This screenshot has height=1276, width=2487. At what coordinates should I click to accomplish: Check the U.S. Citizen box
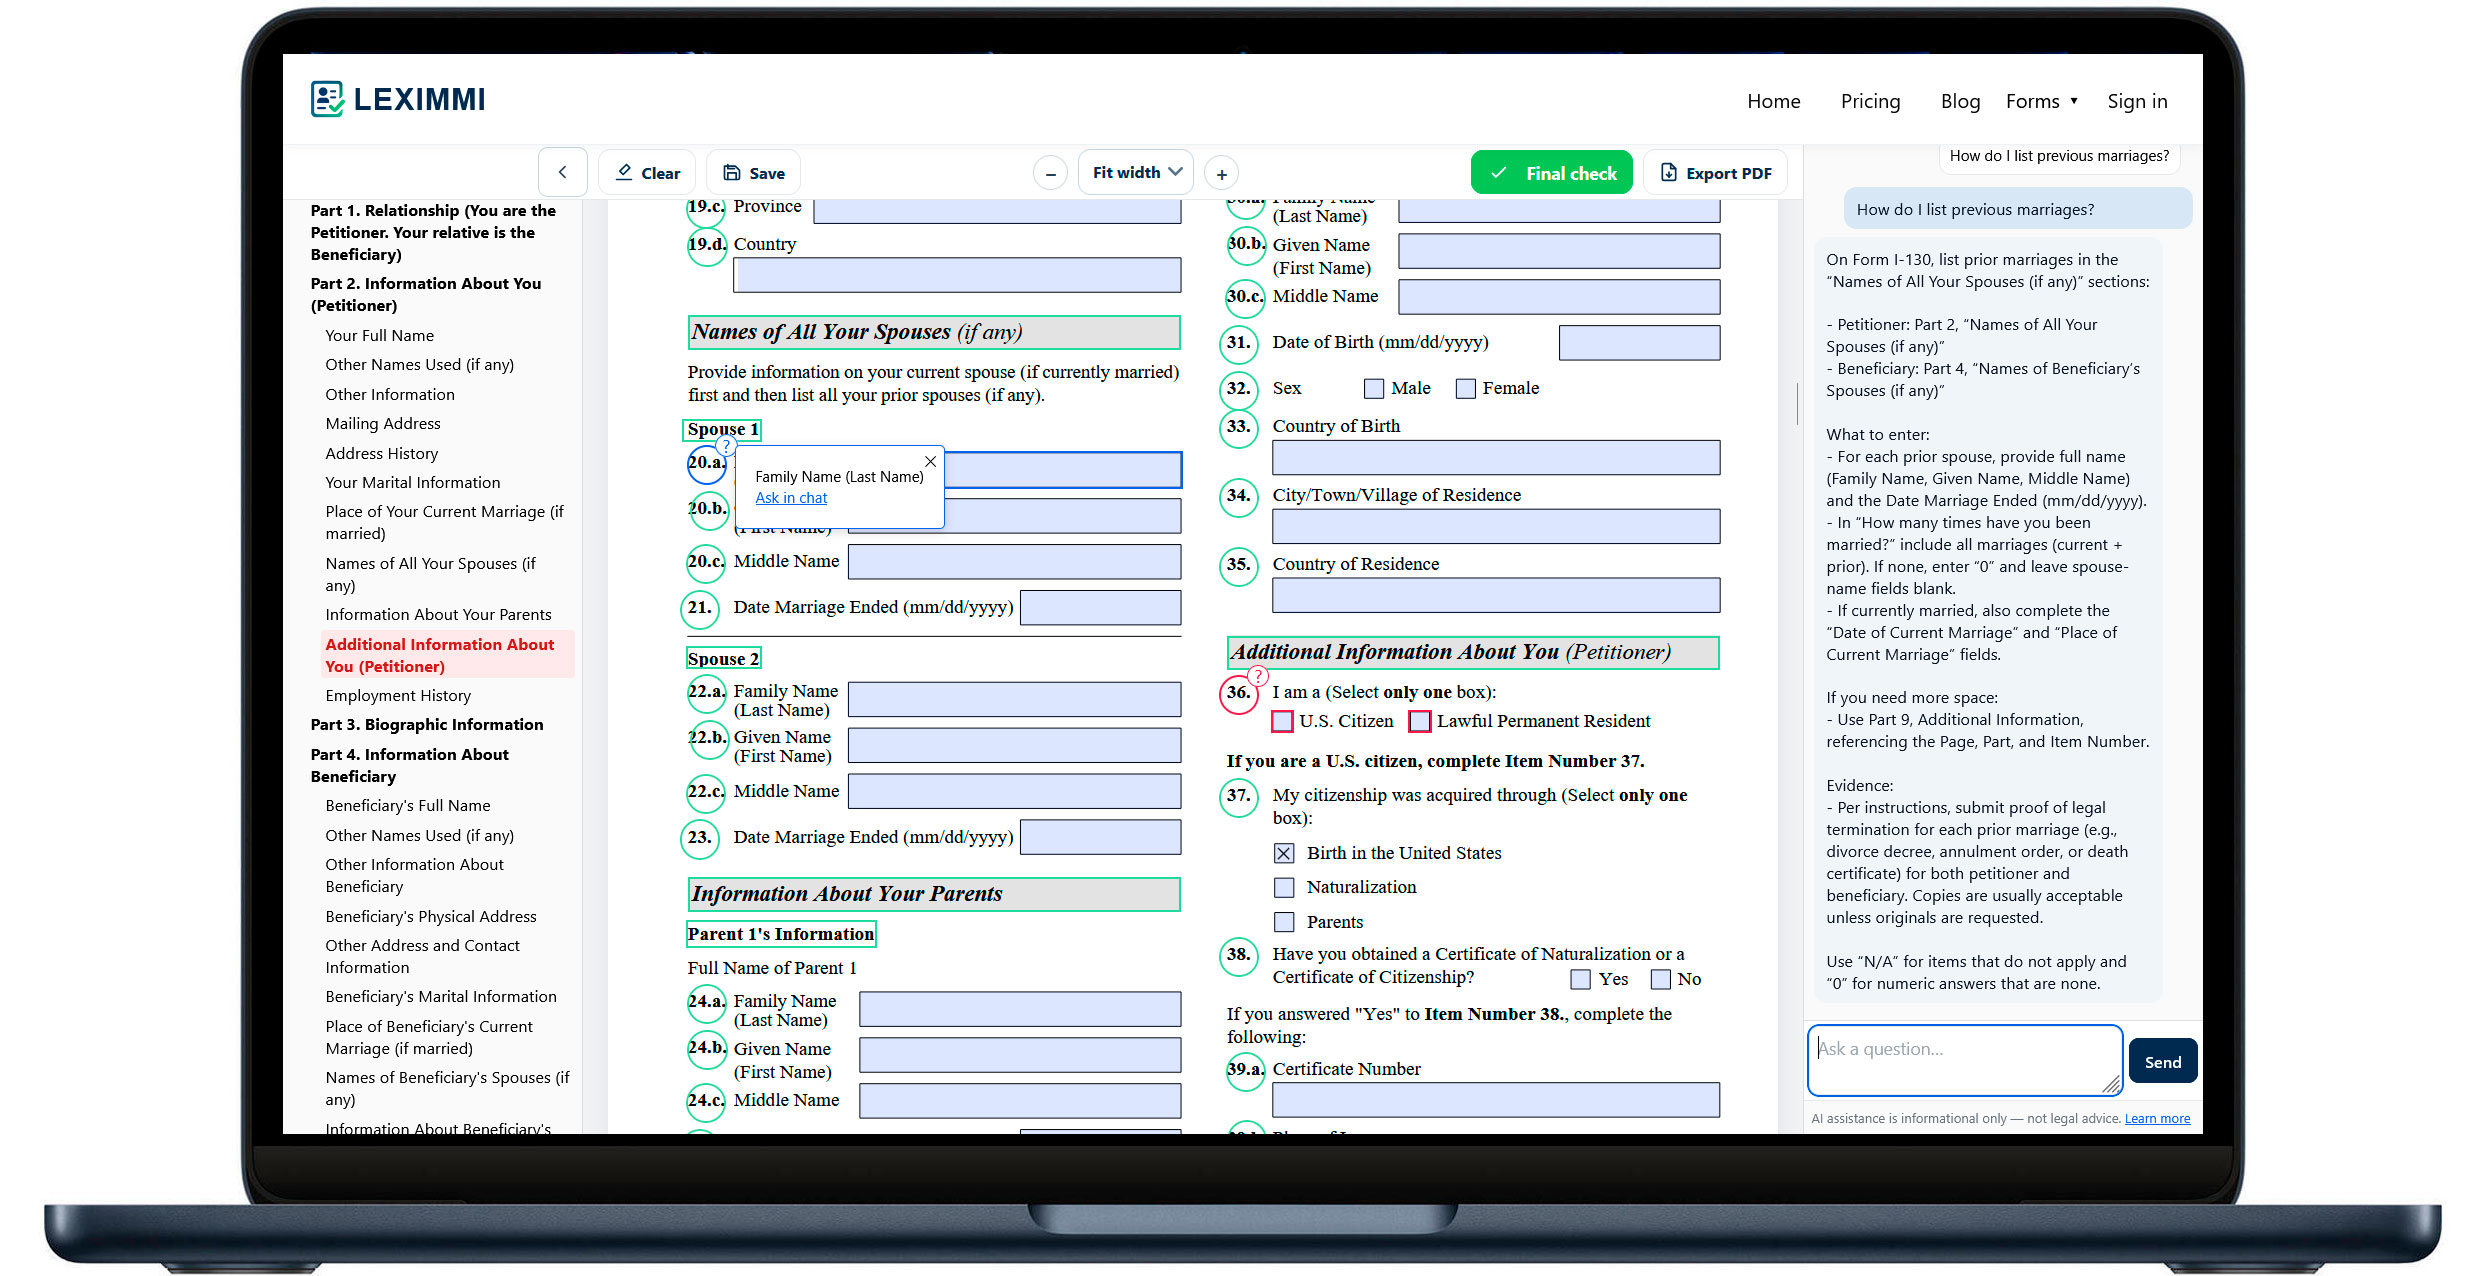click(x=1282, y=721)
